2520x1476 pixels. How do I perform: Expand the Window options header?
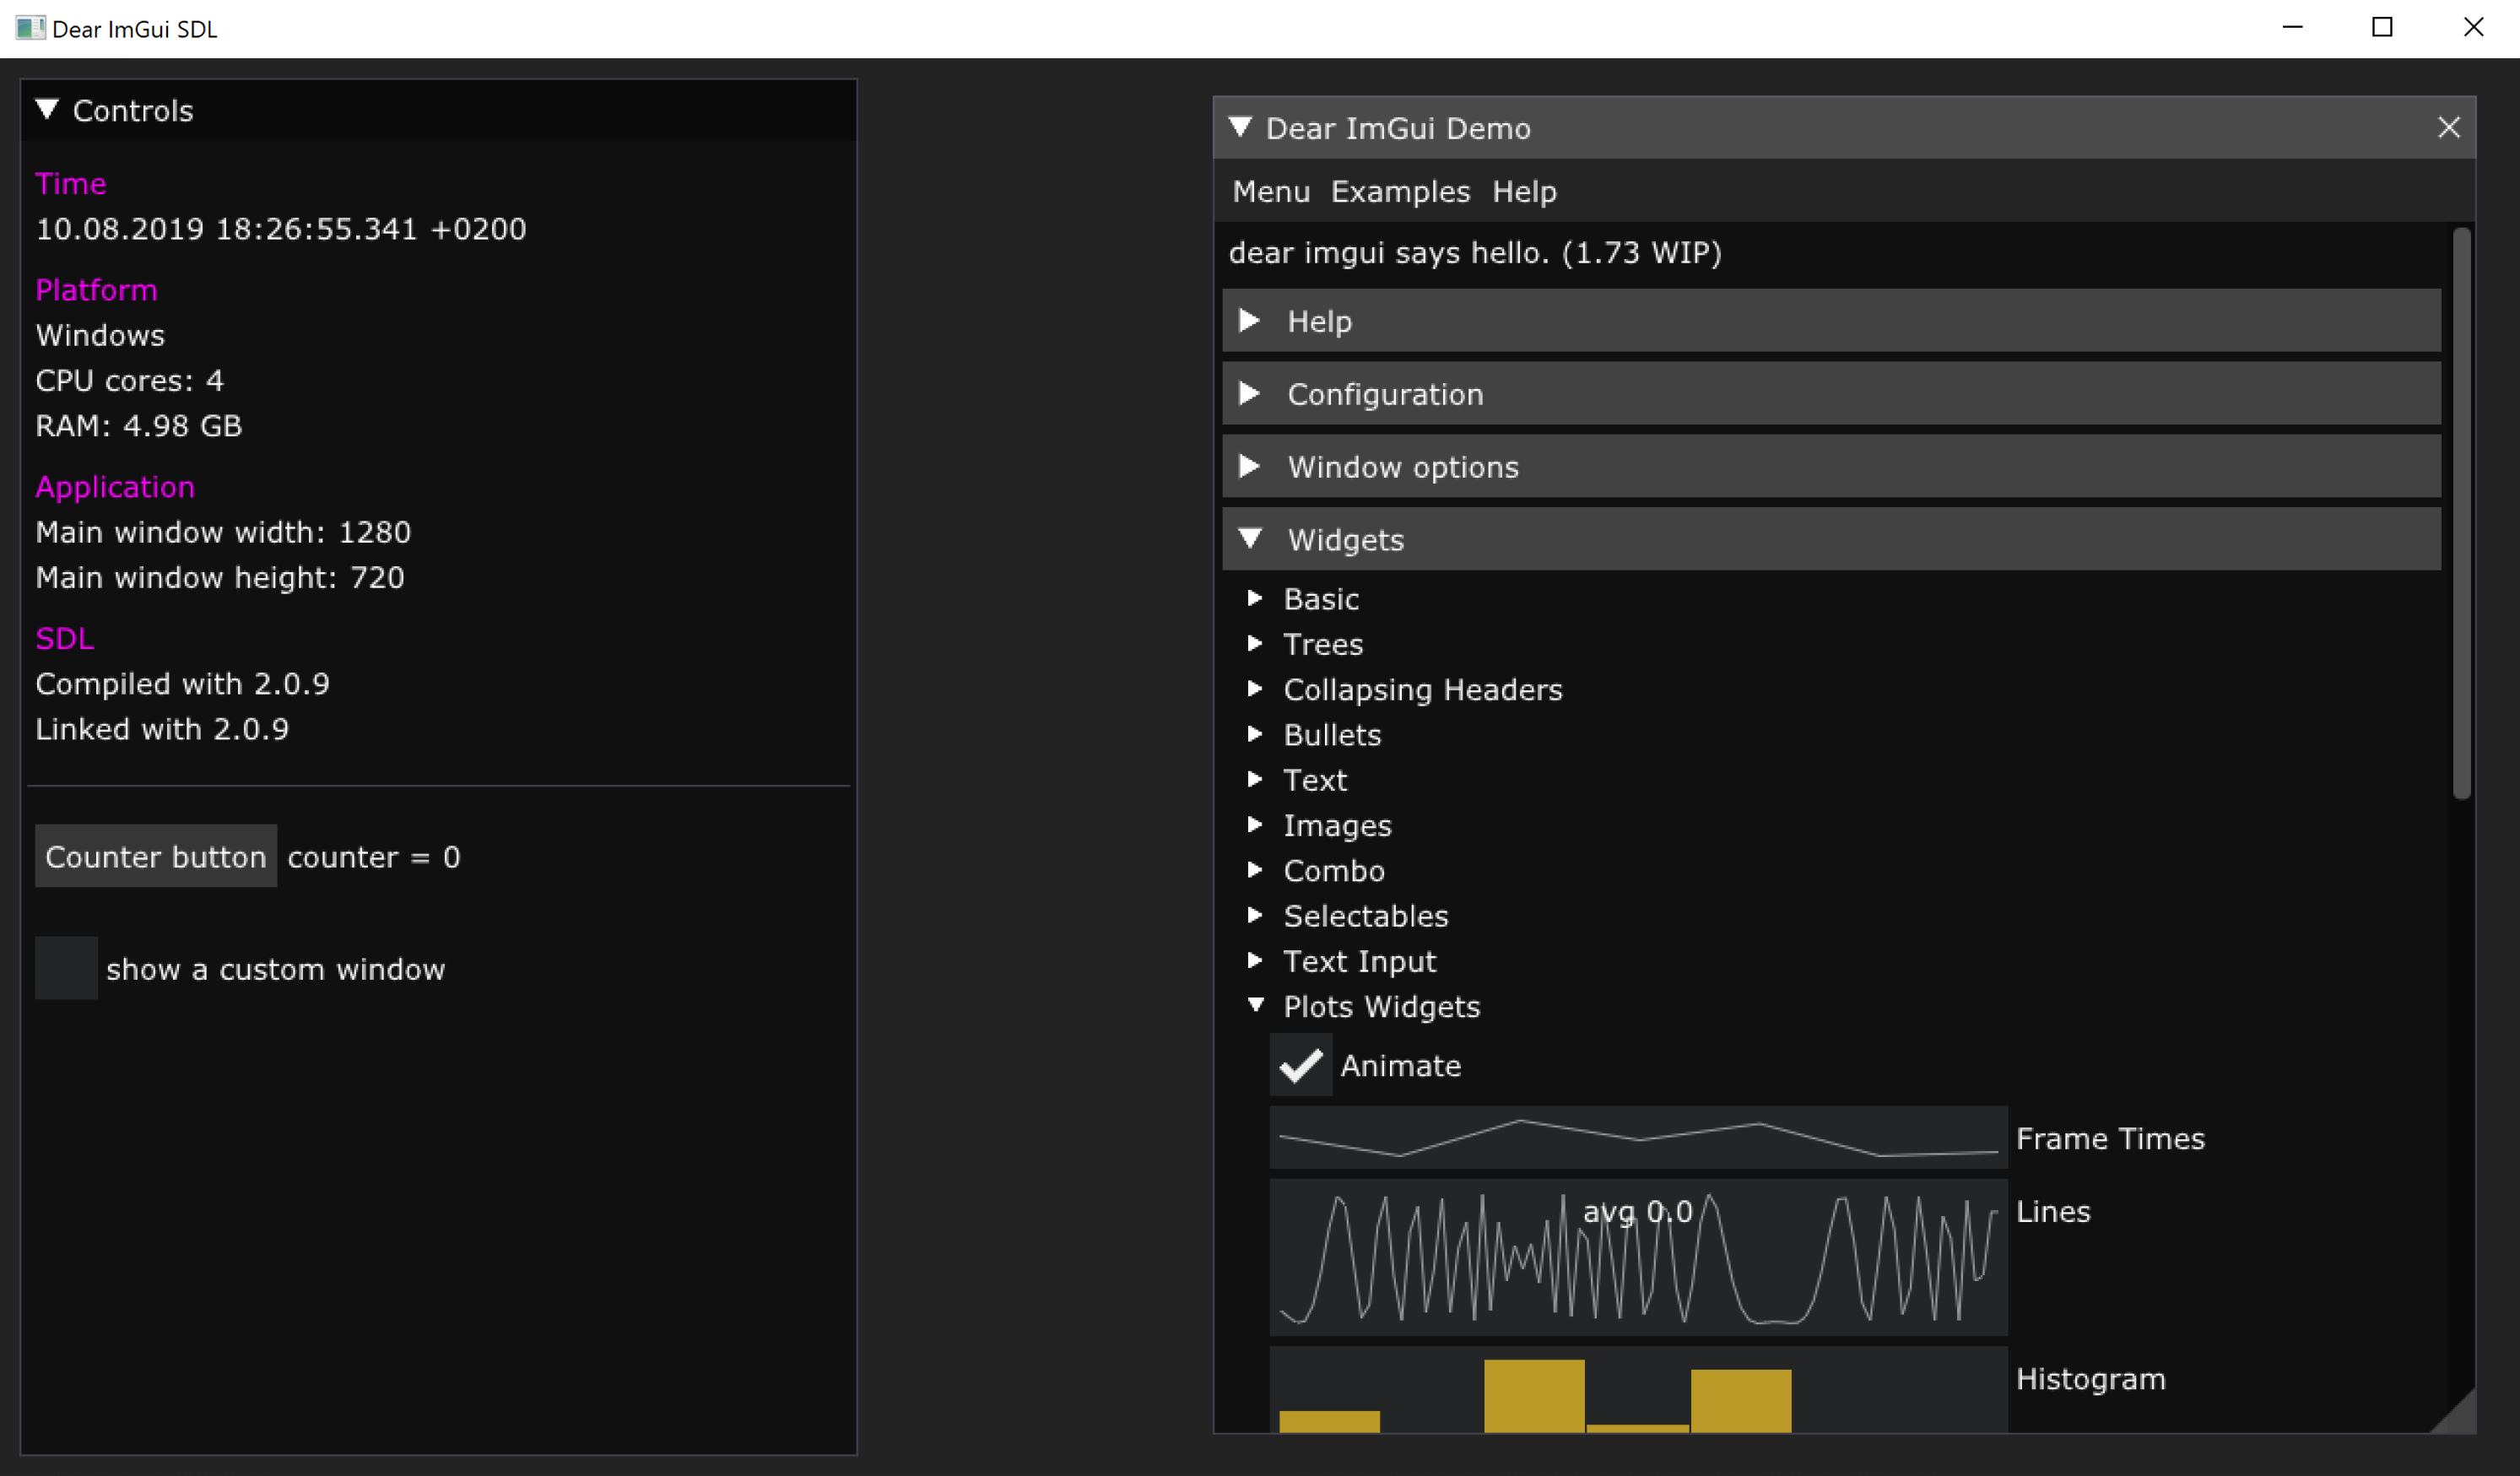click(x=1831, y=467)
